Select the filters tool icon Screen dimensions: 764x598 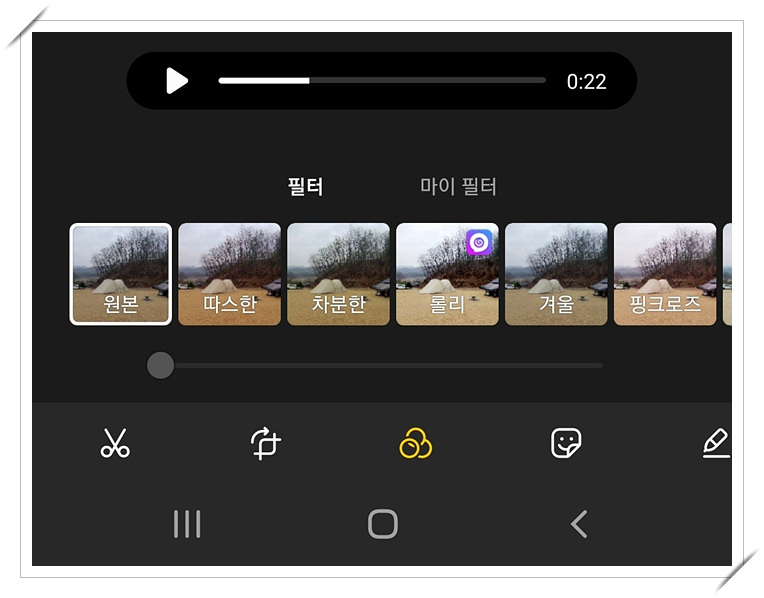416,443
